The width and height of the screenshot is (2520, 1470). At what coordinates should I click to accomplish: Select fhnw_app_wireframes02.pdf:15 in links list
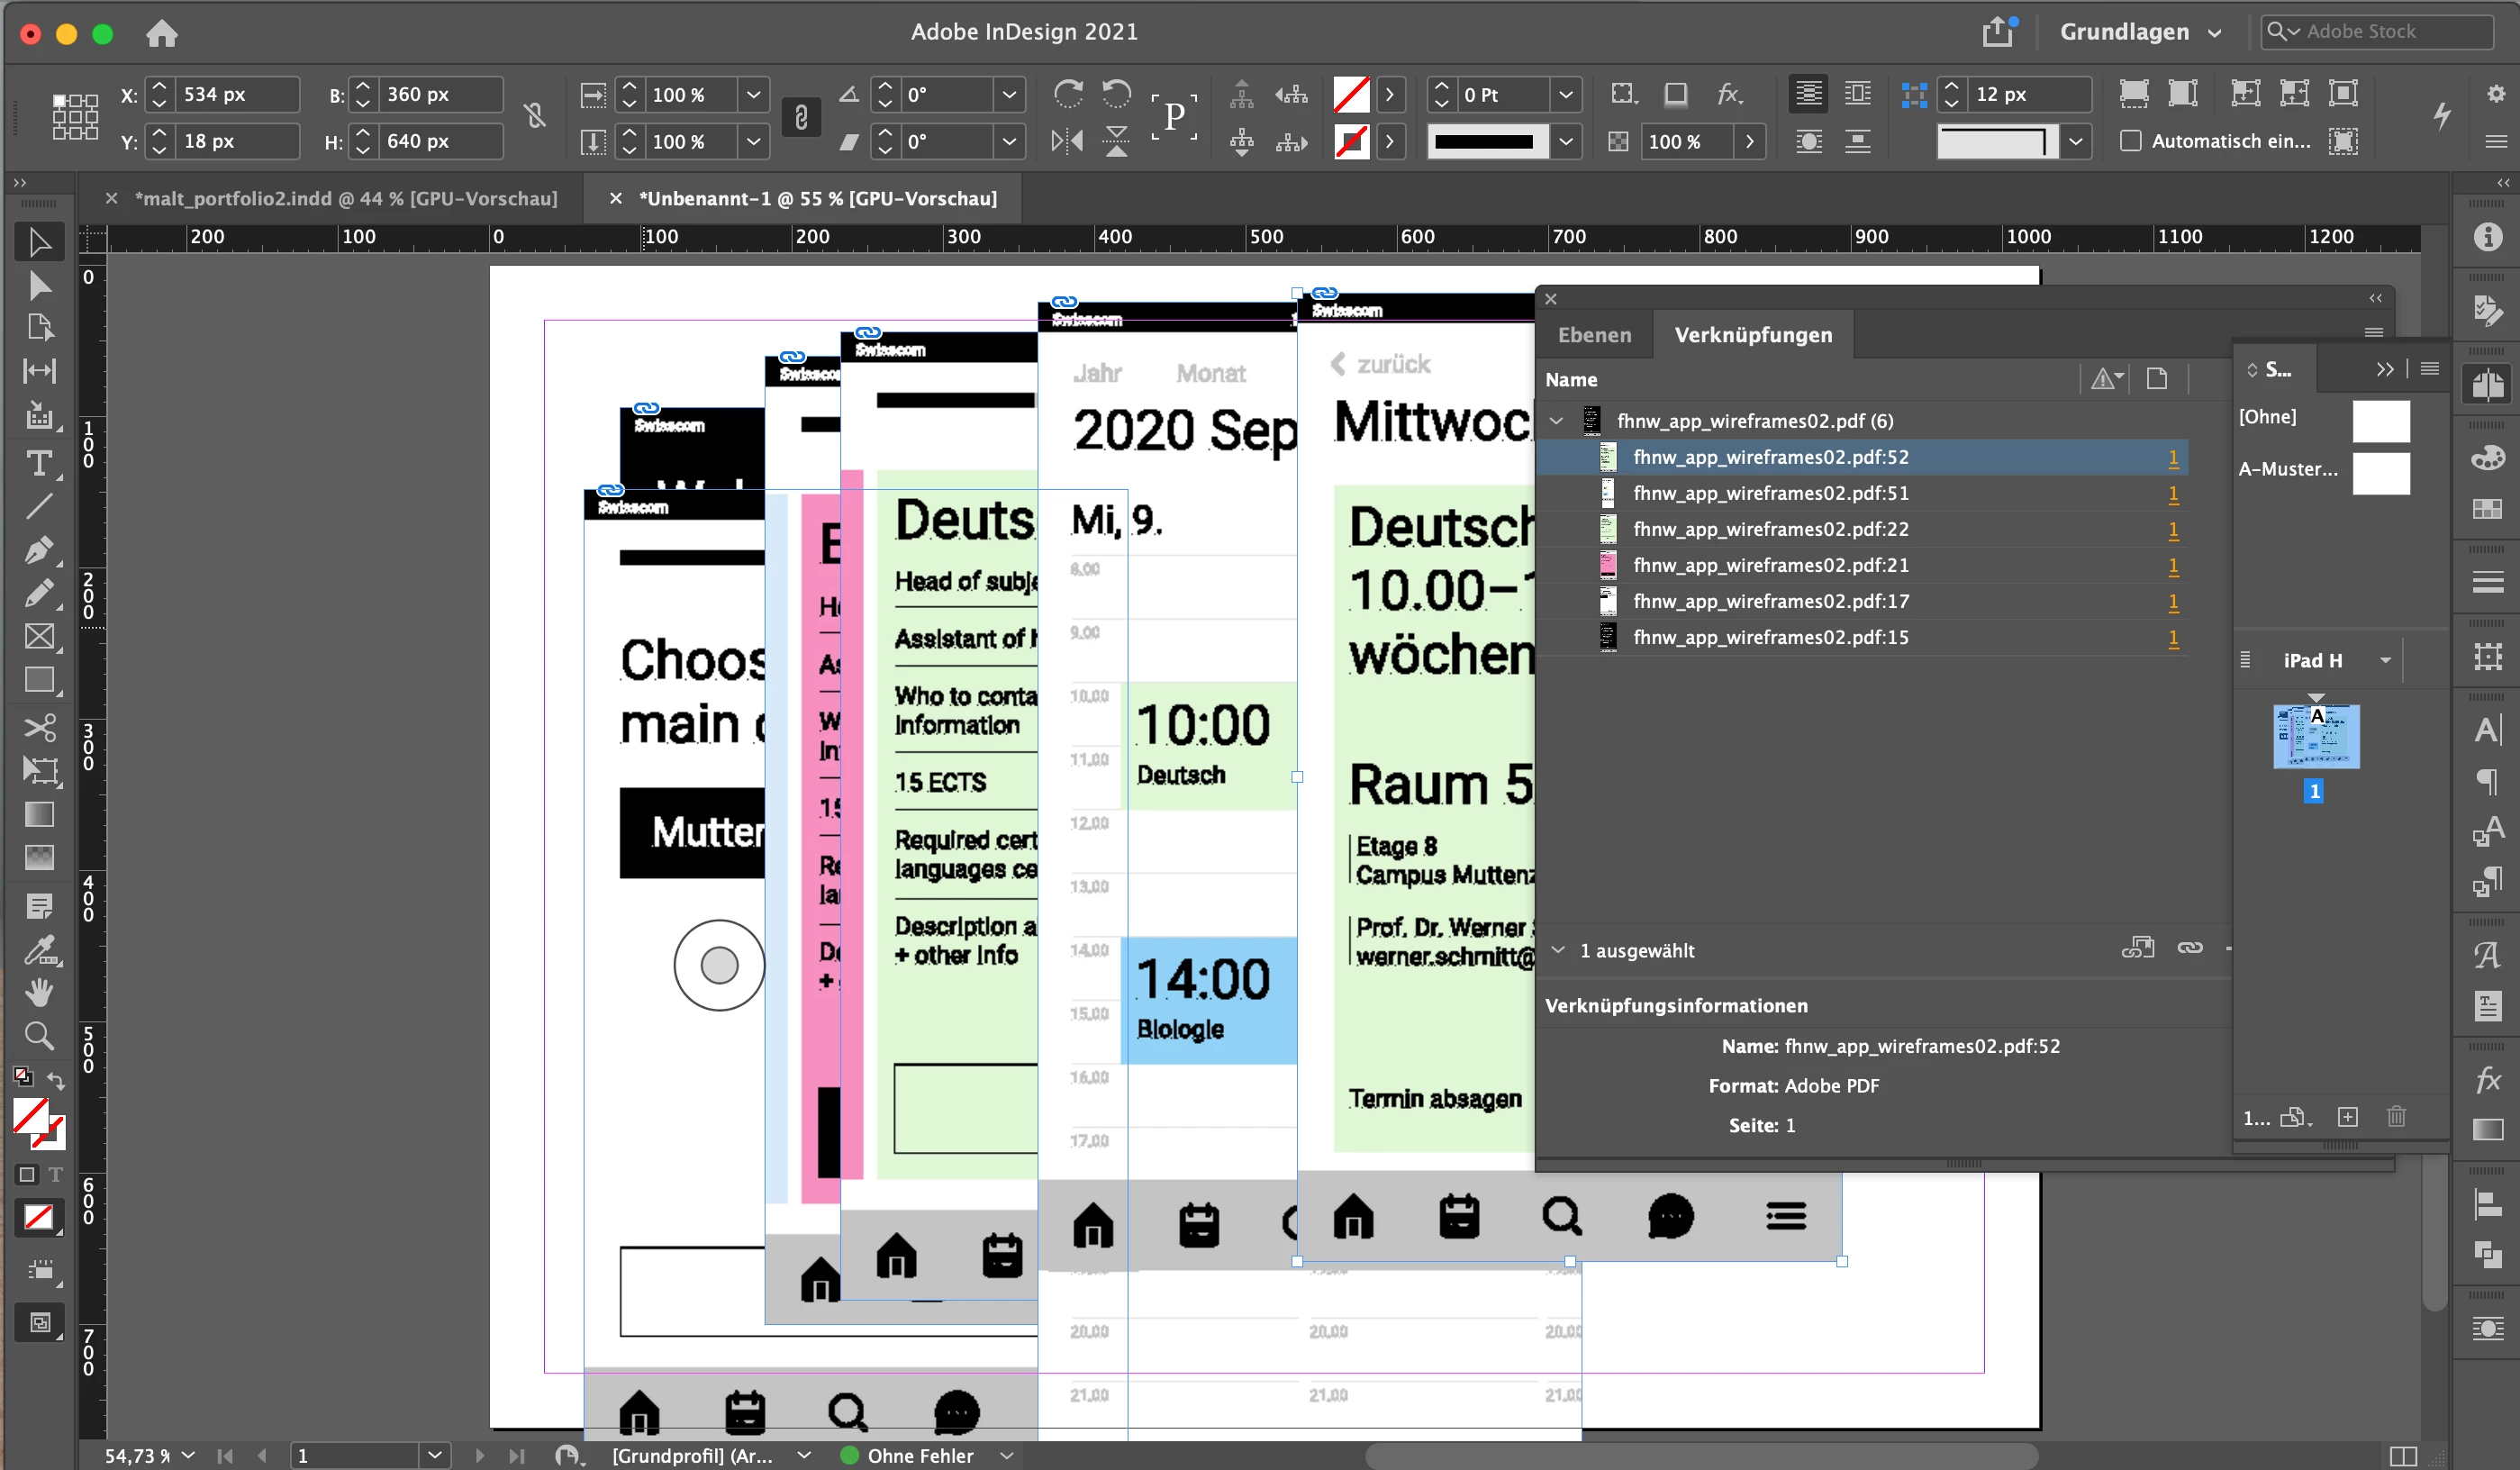point(1770,637)
